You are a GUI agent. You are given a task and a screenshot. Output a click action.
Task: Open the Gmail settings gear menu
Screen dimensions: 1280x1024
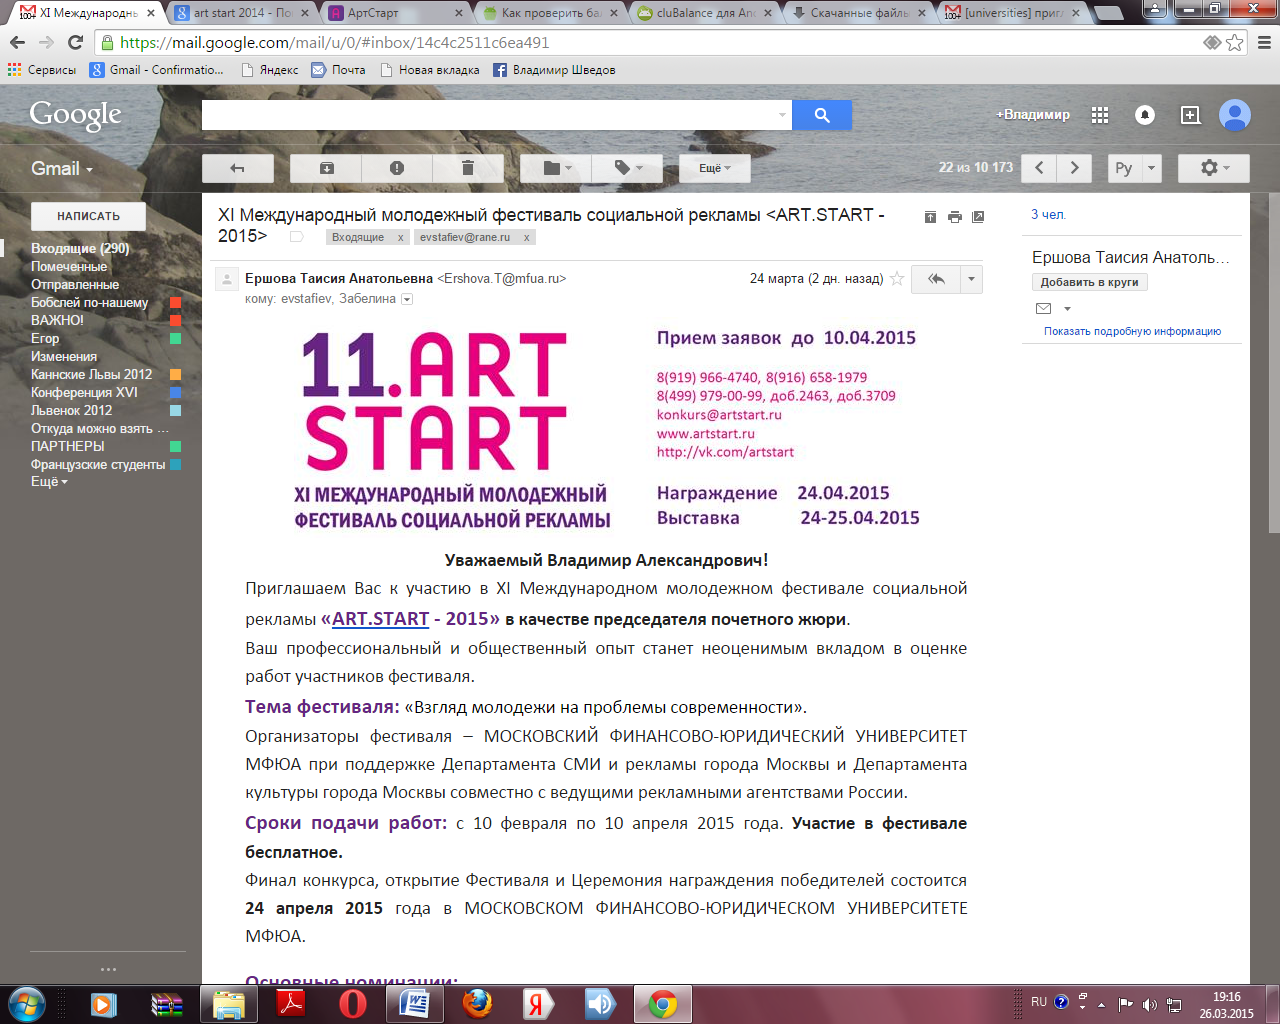pyautogui.click(x=1214, y=168)
